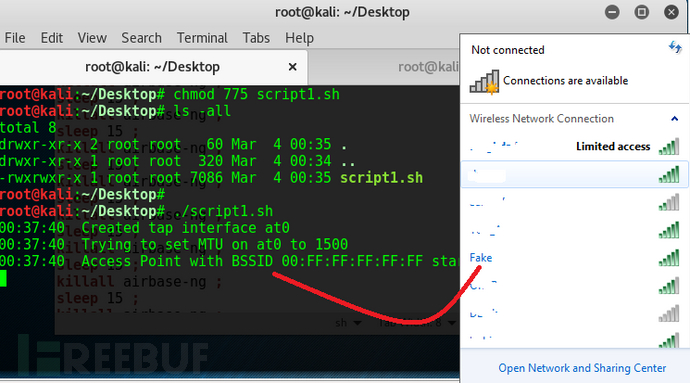
Task: Open the Search menu
Action: 141,38
